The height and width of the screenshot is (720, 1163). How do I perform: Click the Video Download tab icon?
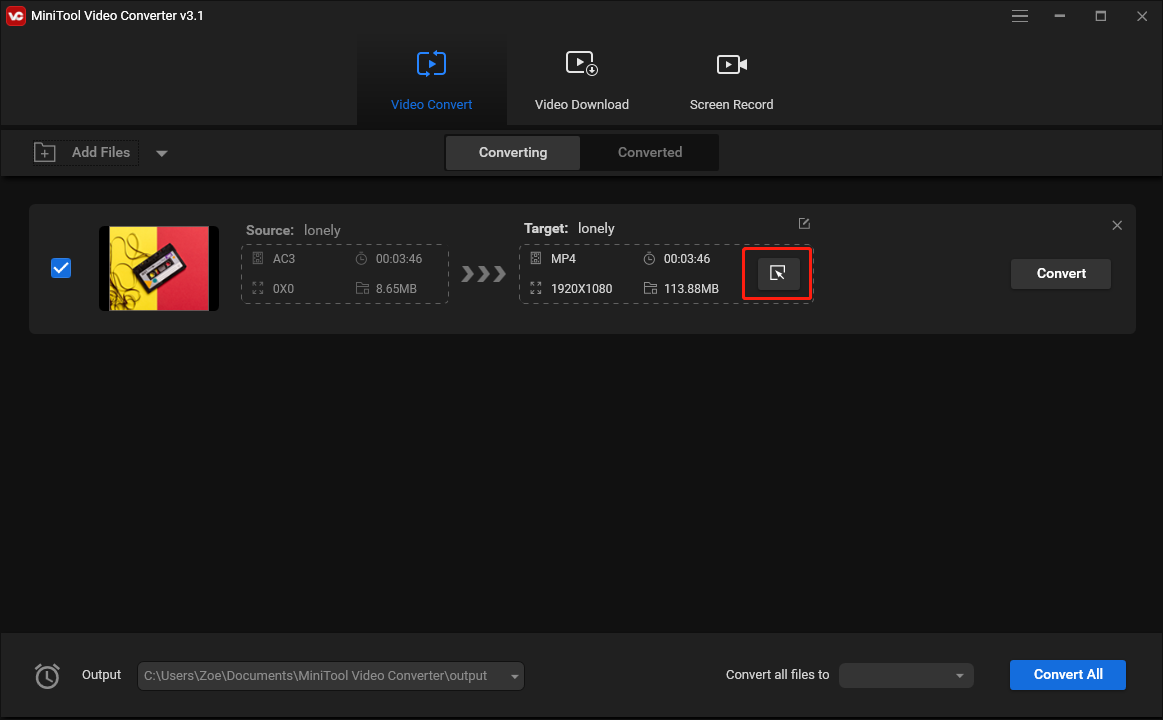(582, 64)
